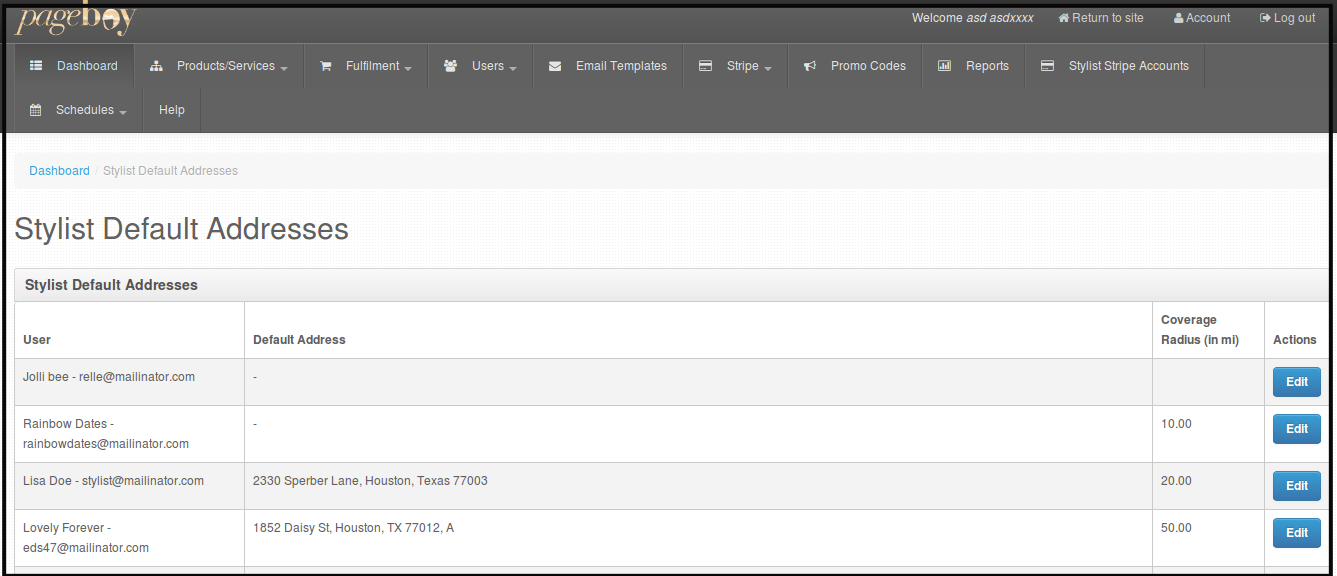The height and width of the screenshot is (576, 1337).
Task: Click the home icon beside Return to site
Action: (x=1064, y=18)
